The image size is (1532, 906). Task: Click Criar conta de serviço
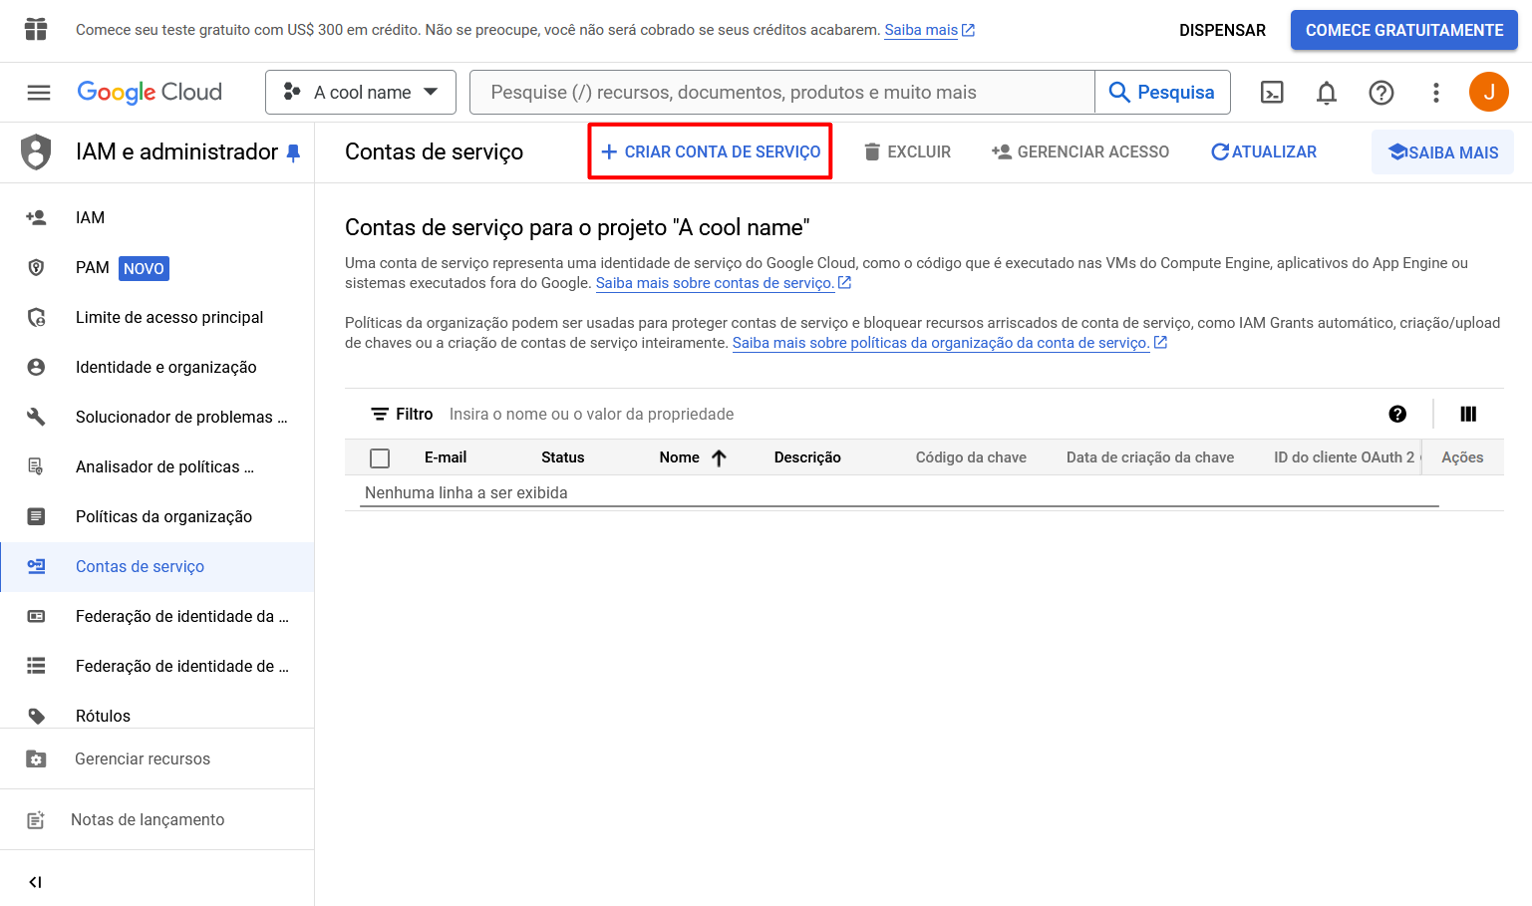point(710,152)
